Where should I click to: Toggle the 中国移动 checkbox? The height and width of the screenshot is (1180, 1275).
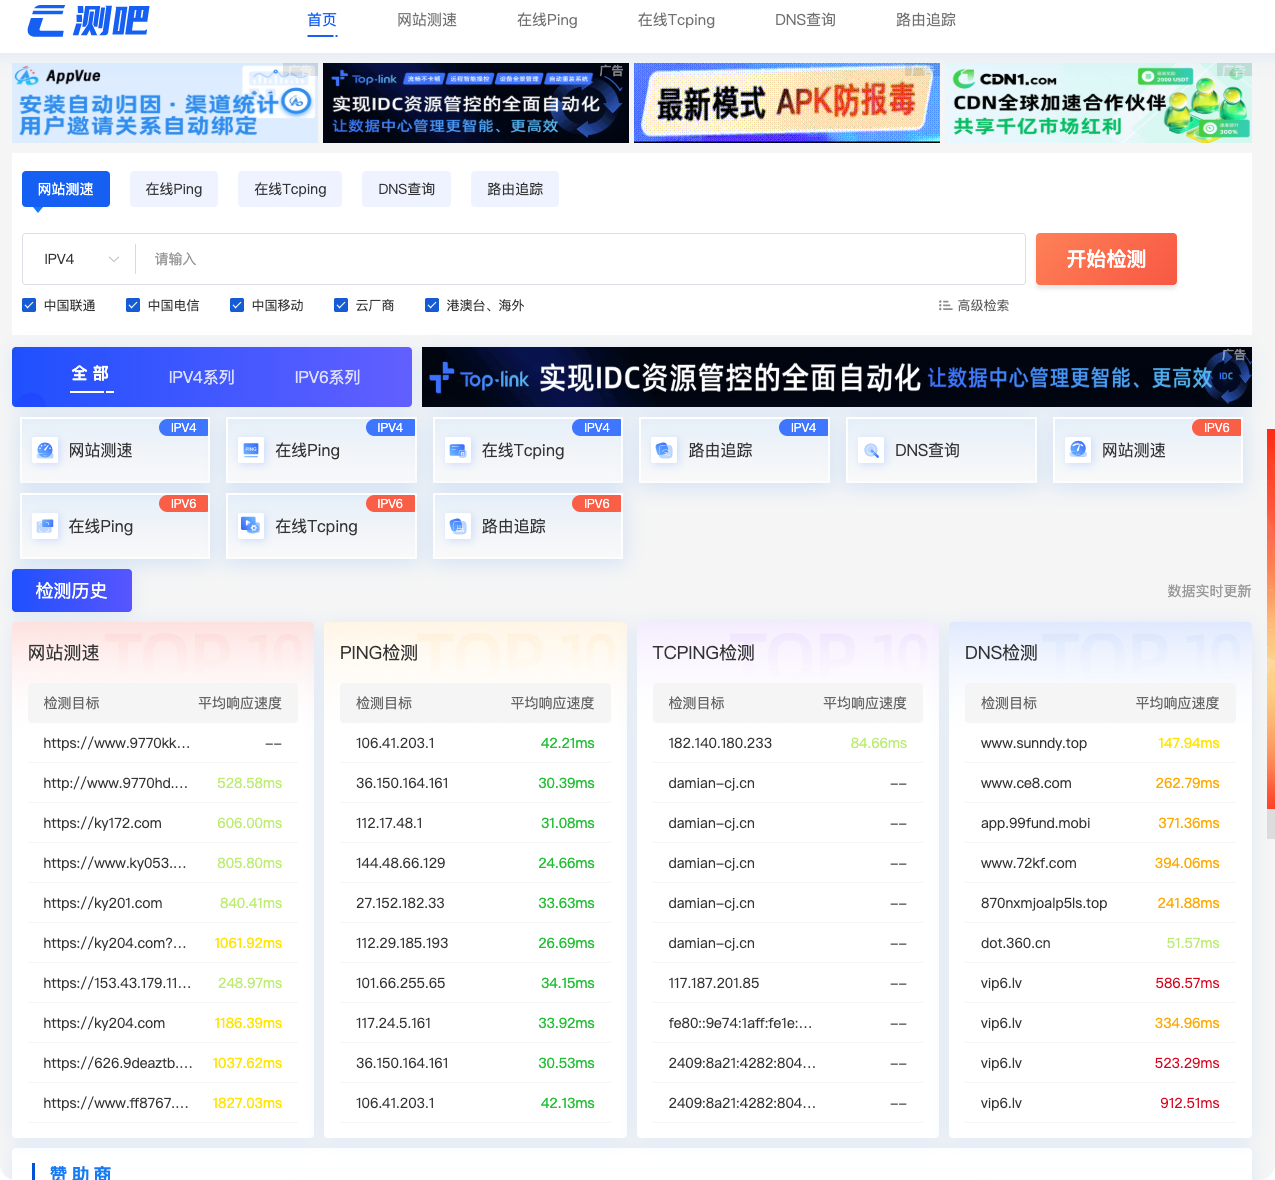pos(237,305)
